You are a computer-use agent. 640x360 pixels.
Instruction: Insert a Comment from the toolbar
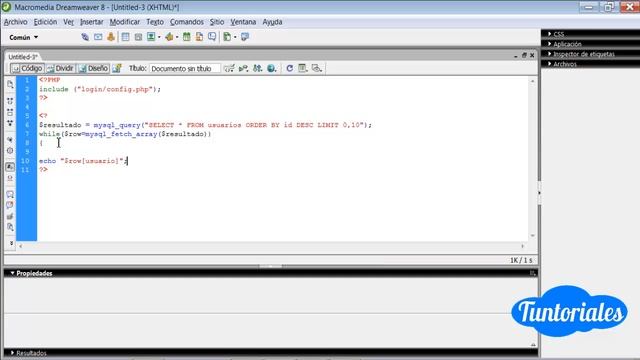click(212, 37)
